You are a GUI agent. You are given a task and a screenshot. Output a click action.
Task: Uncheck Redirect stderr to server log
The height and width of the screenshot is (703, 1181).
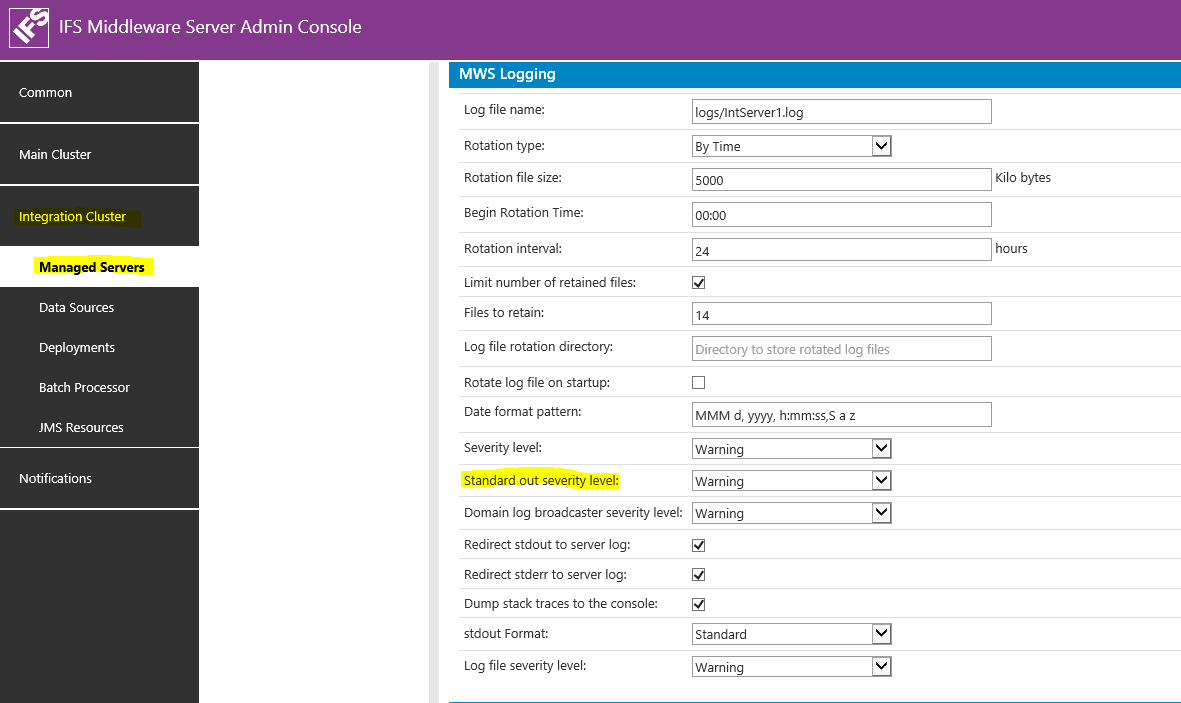pos(699,575)
